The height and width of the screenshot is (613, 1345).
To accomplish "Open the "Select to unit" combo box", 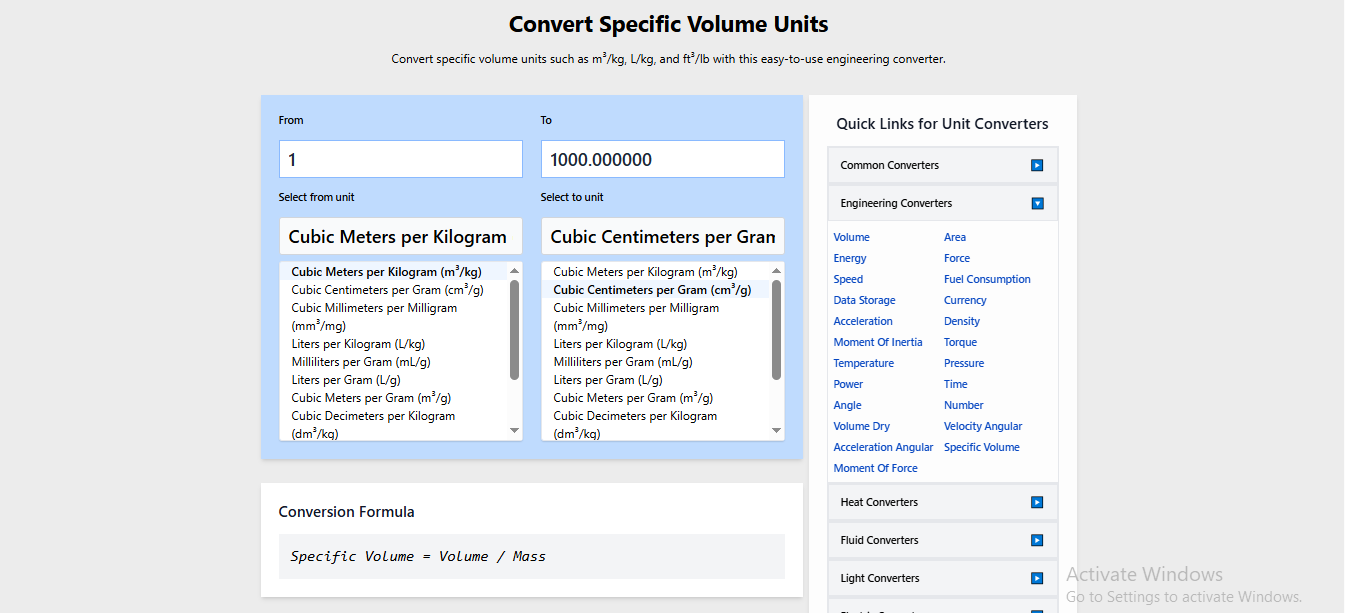I will coord(662,235).
